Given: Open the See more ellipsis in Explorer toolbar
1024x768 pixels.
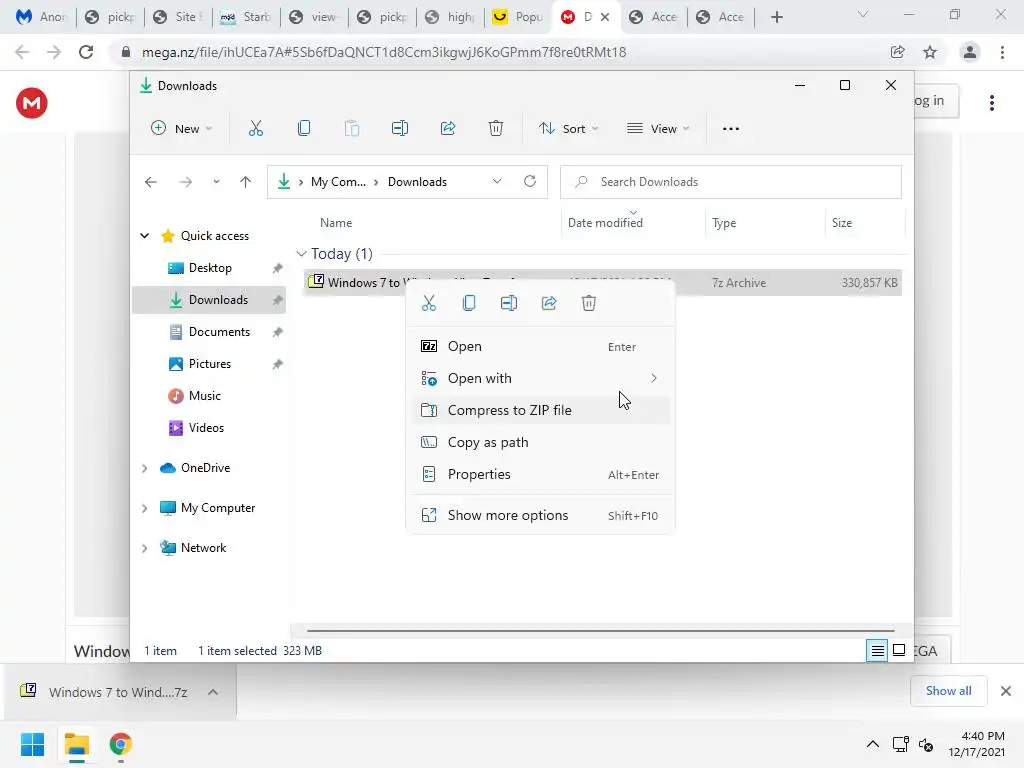Looking at the screenshot, I should (731, 129).
